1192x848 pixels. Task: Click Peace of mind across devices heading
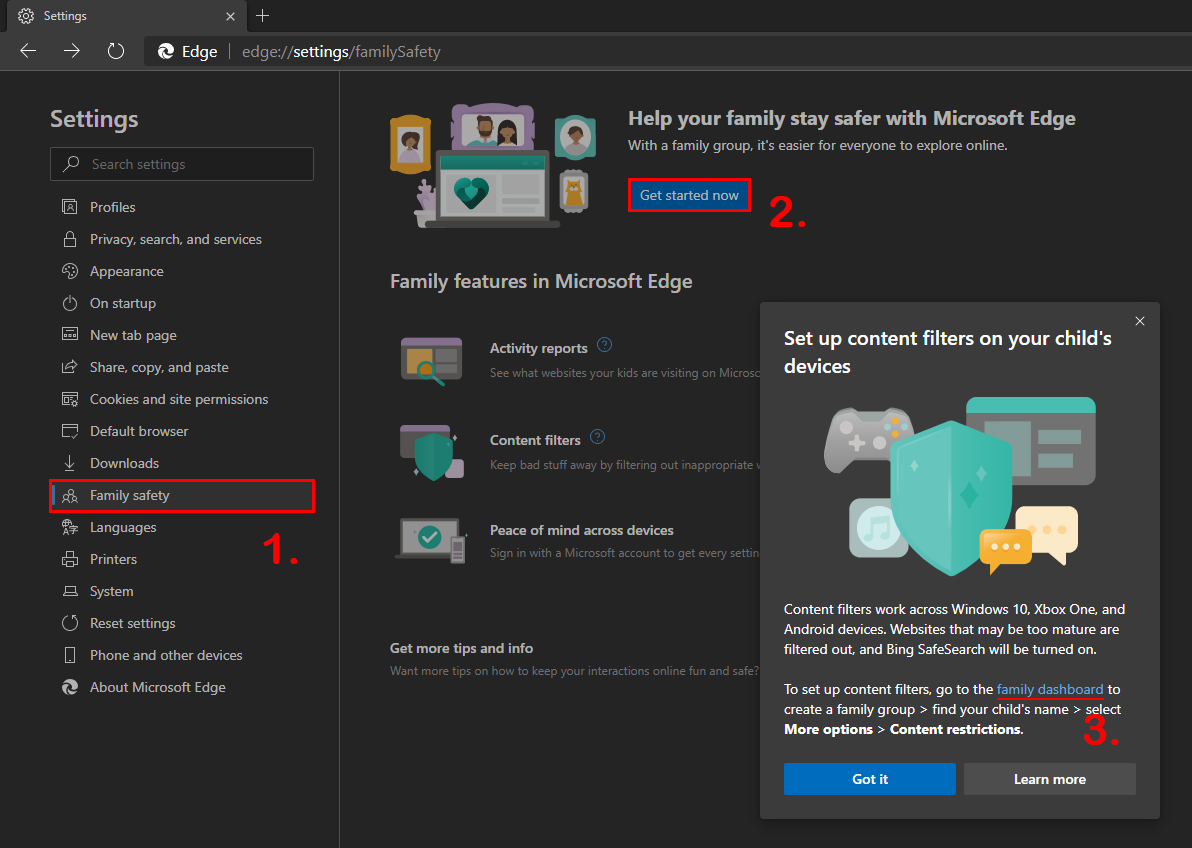pos(582,530)
